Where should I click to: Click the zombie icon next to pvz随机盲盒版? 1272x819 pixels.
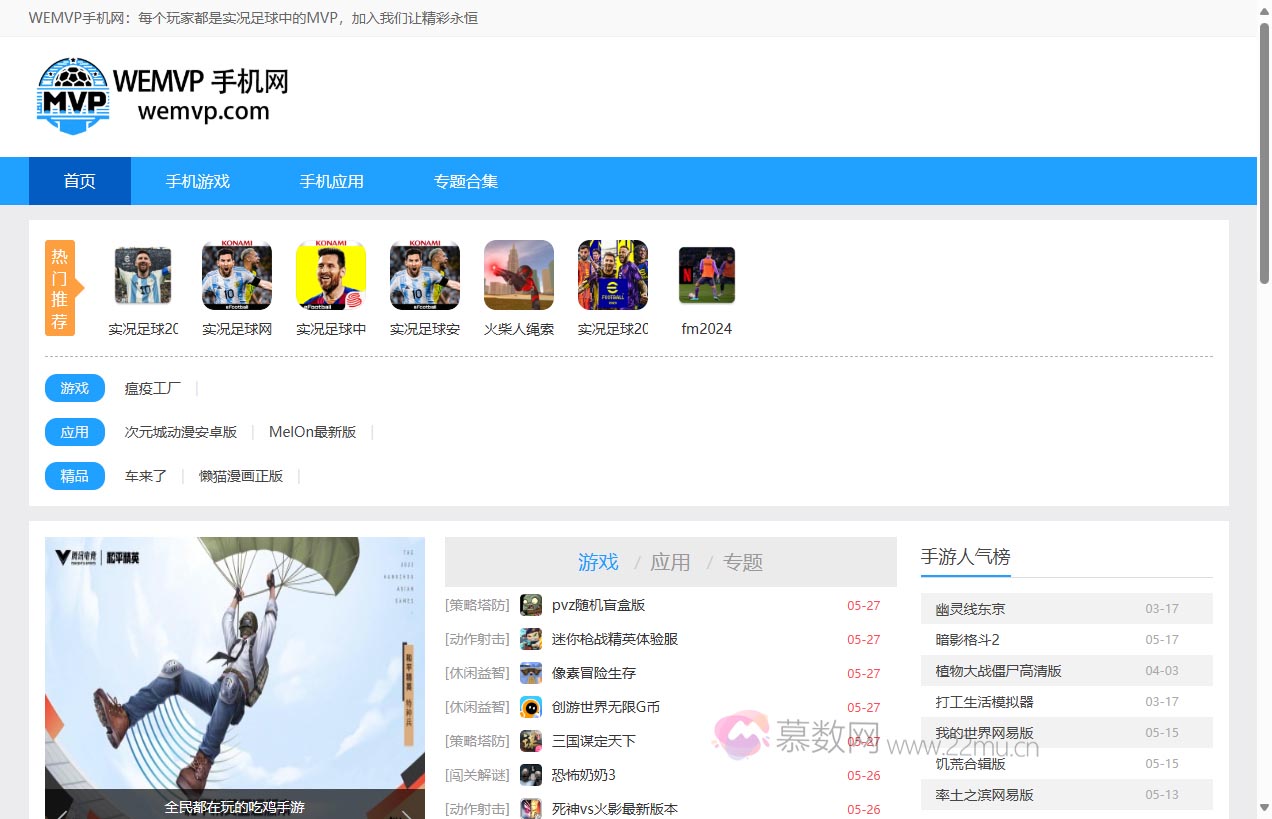[530, 605]
